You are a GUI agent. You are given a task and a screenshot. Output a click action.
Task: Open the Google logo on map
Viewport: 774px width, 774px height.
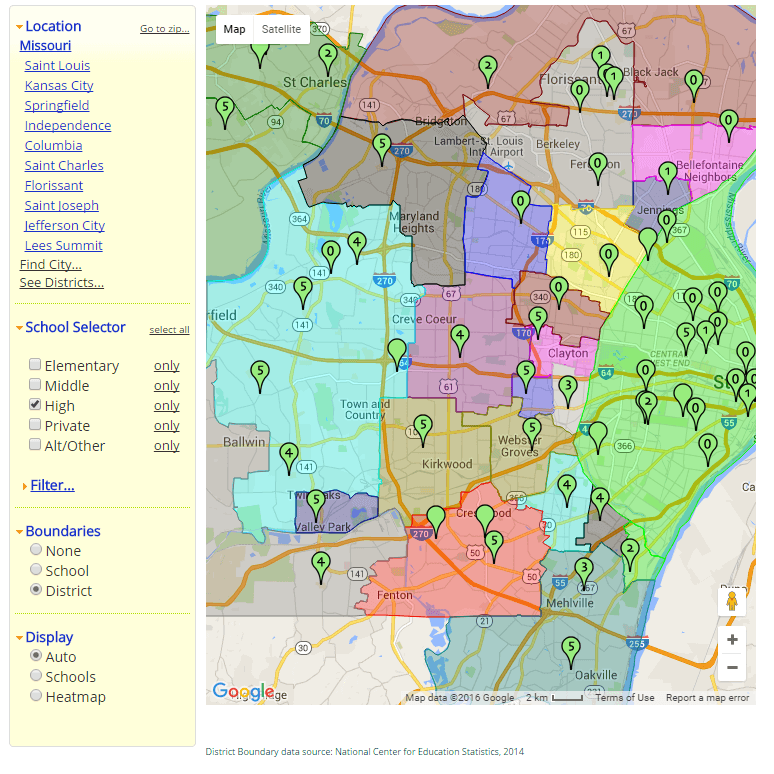click(x=242, y=691)
